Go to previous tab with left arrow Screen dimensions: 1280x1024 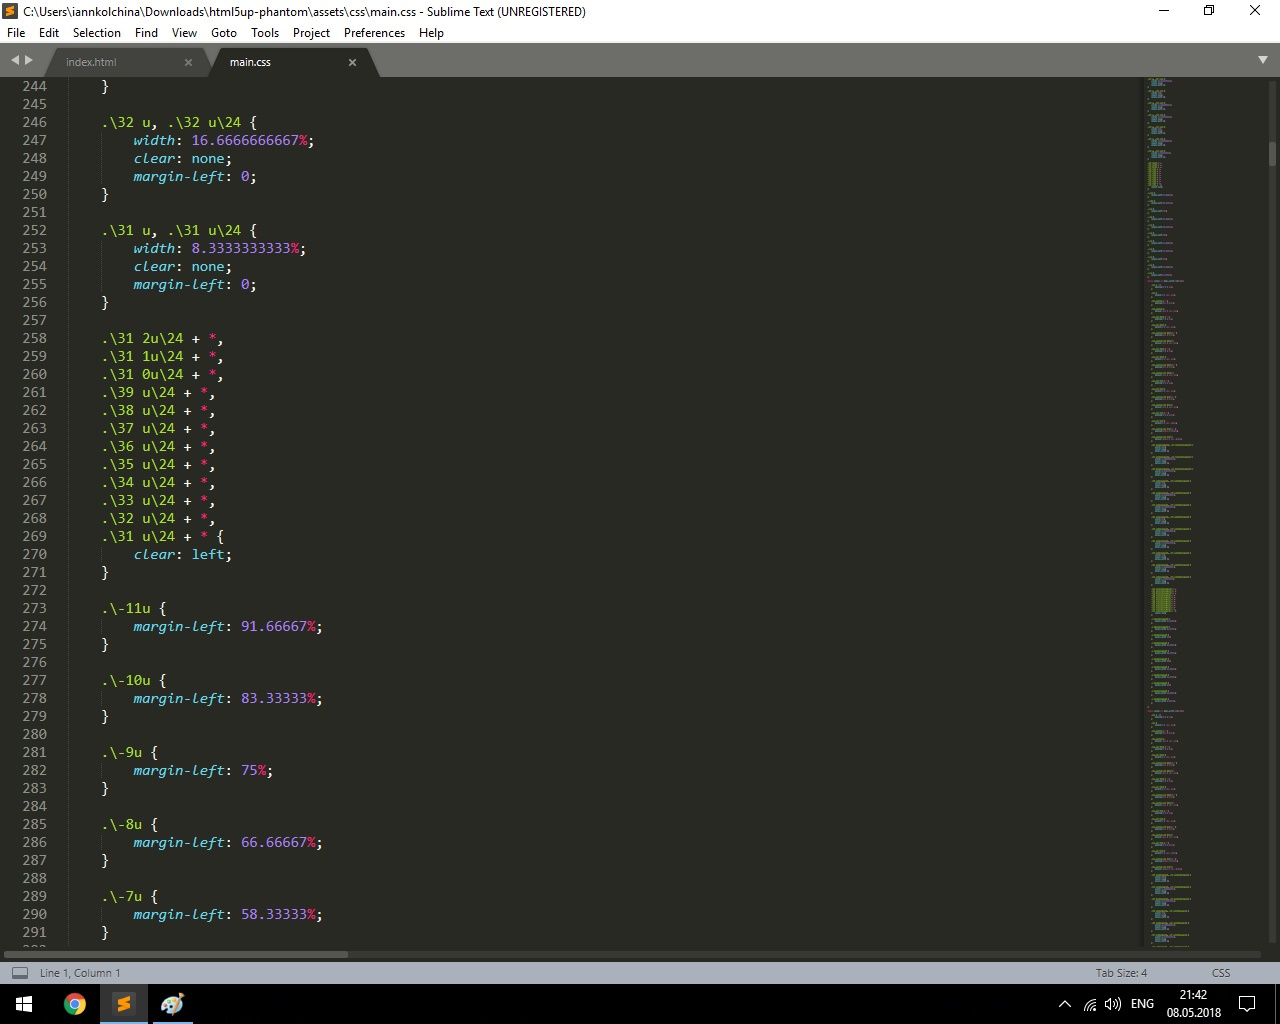point(15,60)
